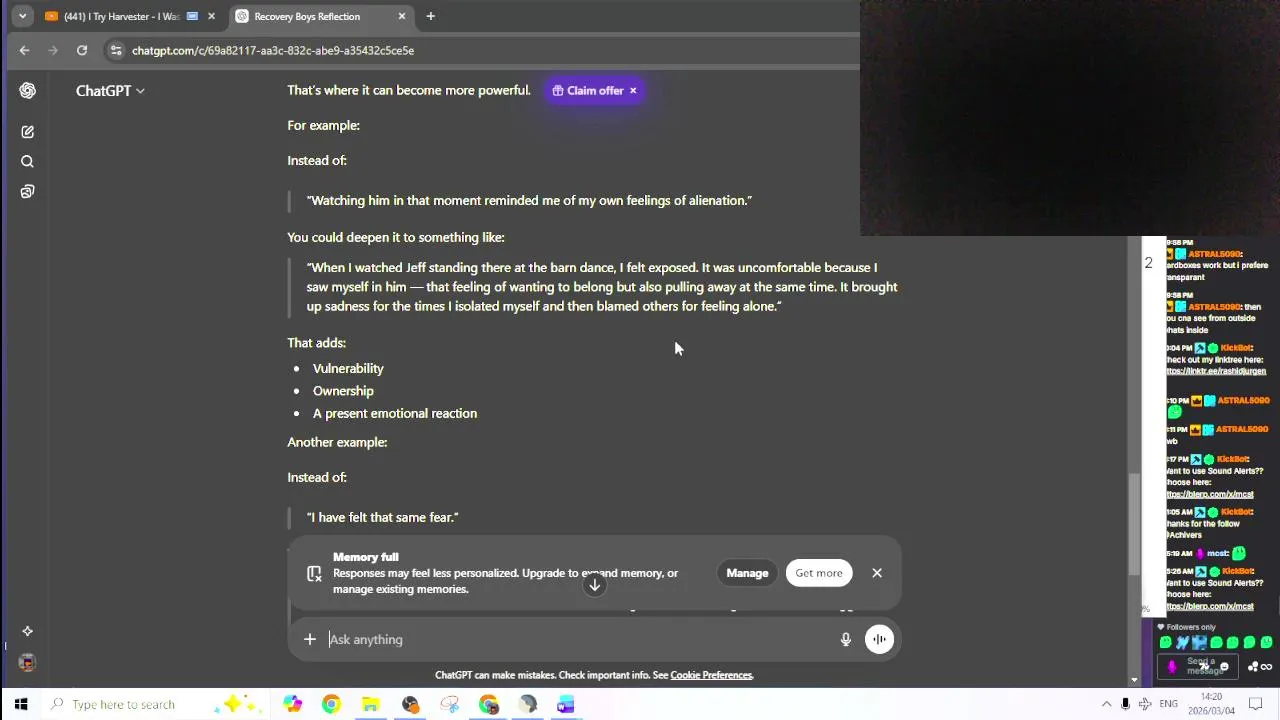
Task: Focus the Ask anything message field
Action: (578, 640)
